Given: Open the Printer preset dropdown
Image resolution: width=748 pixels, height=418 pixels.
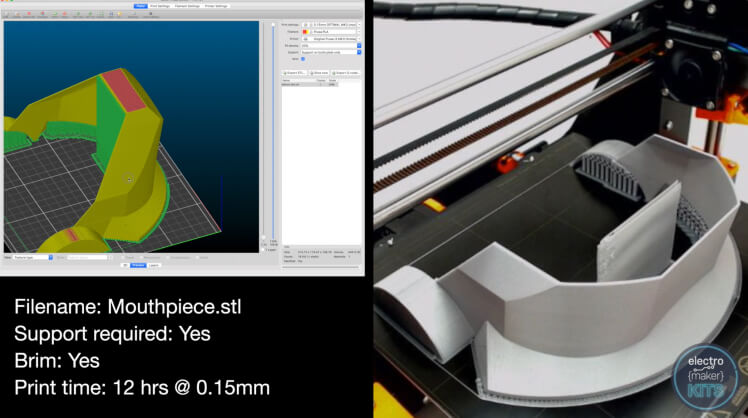Looking at the screenshot, I should point(331,39).
